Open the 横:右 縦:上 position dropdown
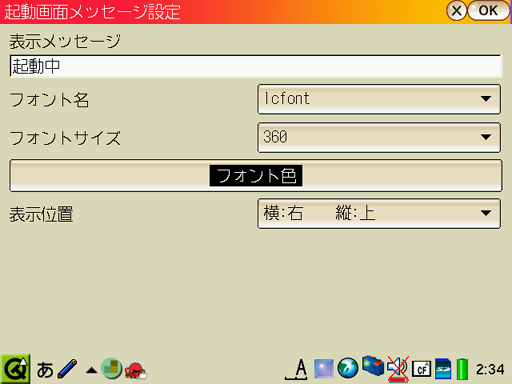512x384 pixels. [379, 213]
